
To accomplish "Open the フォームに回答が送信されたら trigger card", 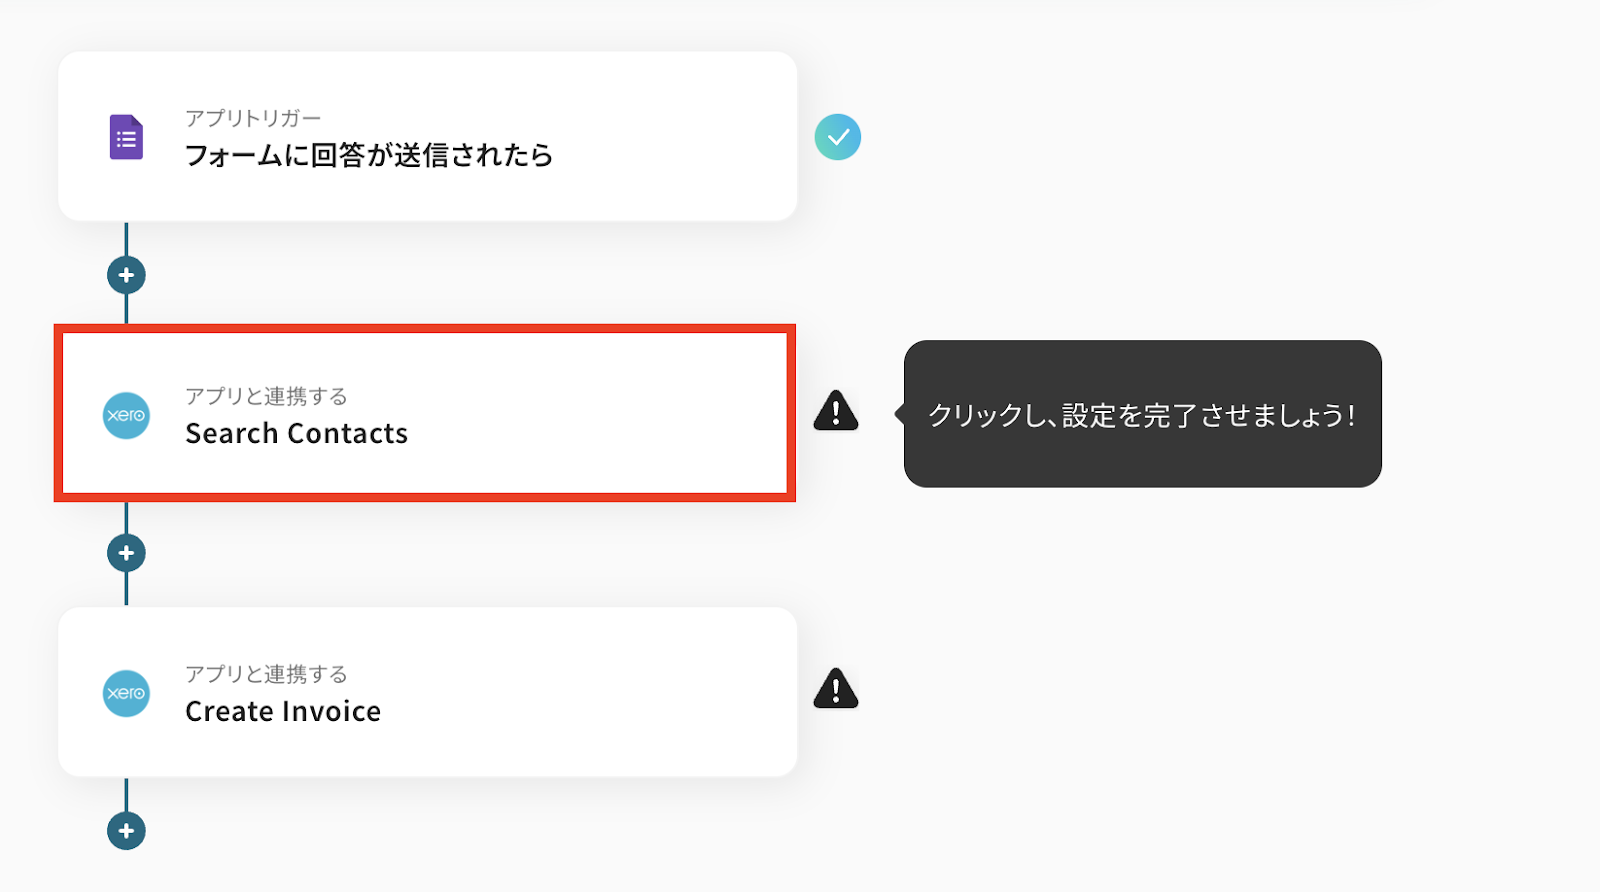I will (428, 136).
